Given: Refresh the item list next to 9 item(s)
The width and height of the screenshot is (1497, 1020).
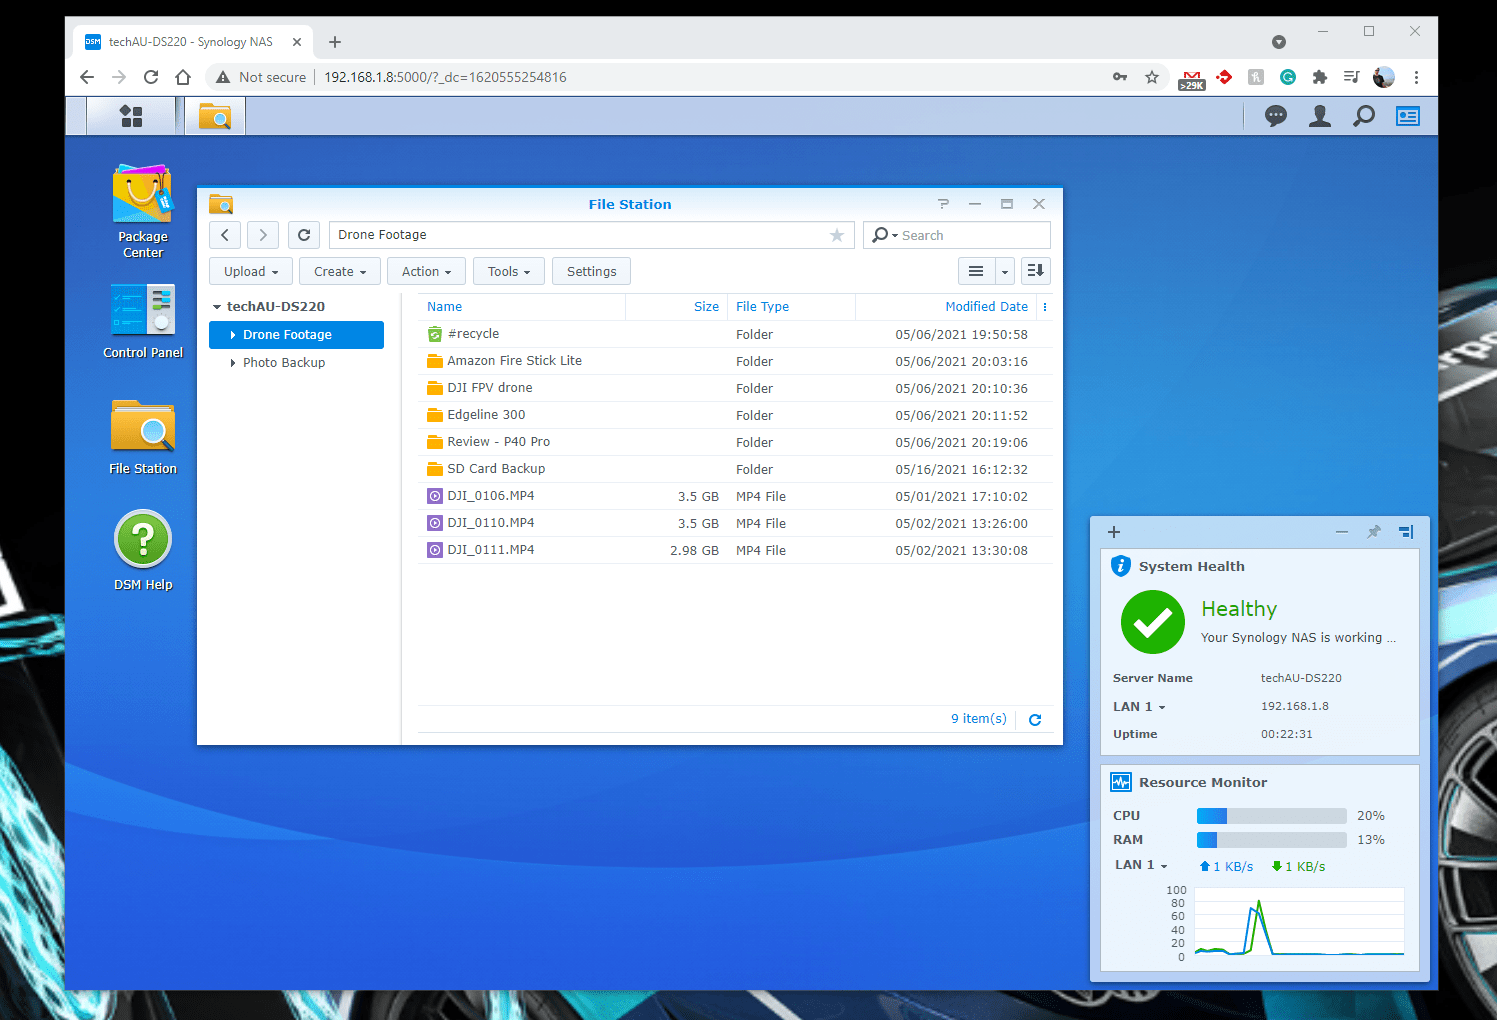Looking at the screenshot, I should pyautogui.click(x=1035, y=719).
